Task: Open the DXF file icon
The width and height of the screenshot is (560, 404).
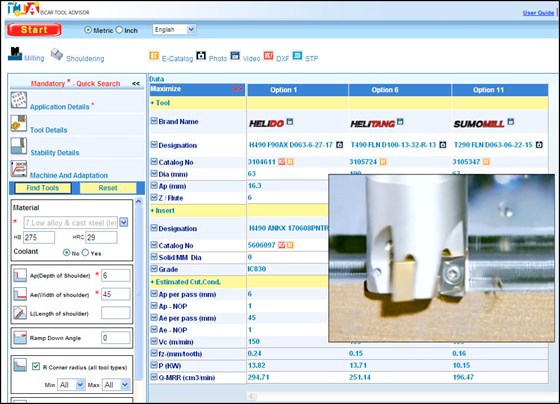Action: click(269, 56)
